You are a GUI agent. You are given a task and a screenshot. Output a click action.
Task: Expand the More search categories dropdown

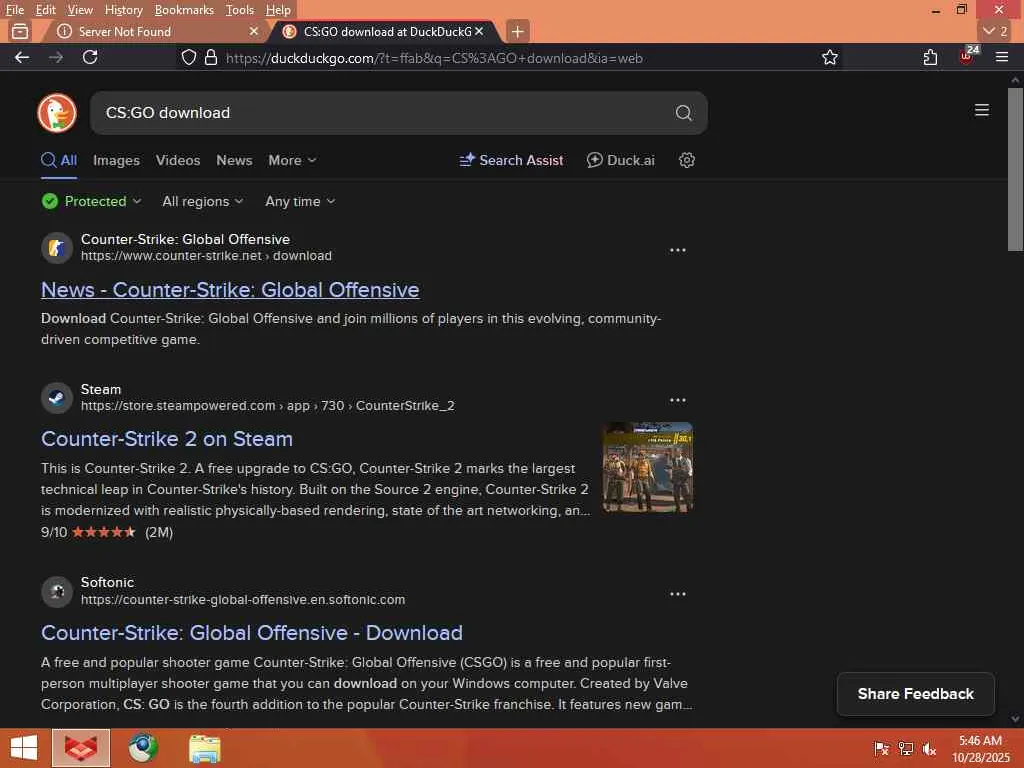[x=292, y=160]
